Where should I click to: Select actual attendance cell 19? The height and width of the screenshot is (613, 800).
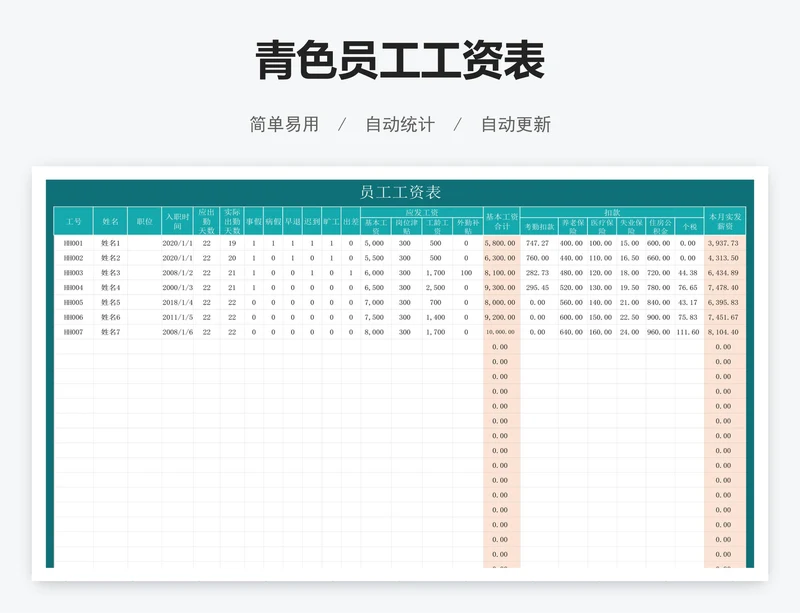232,243
